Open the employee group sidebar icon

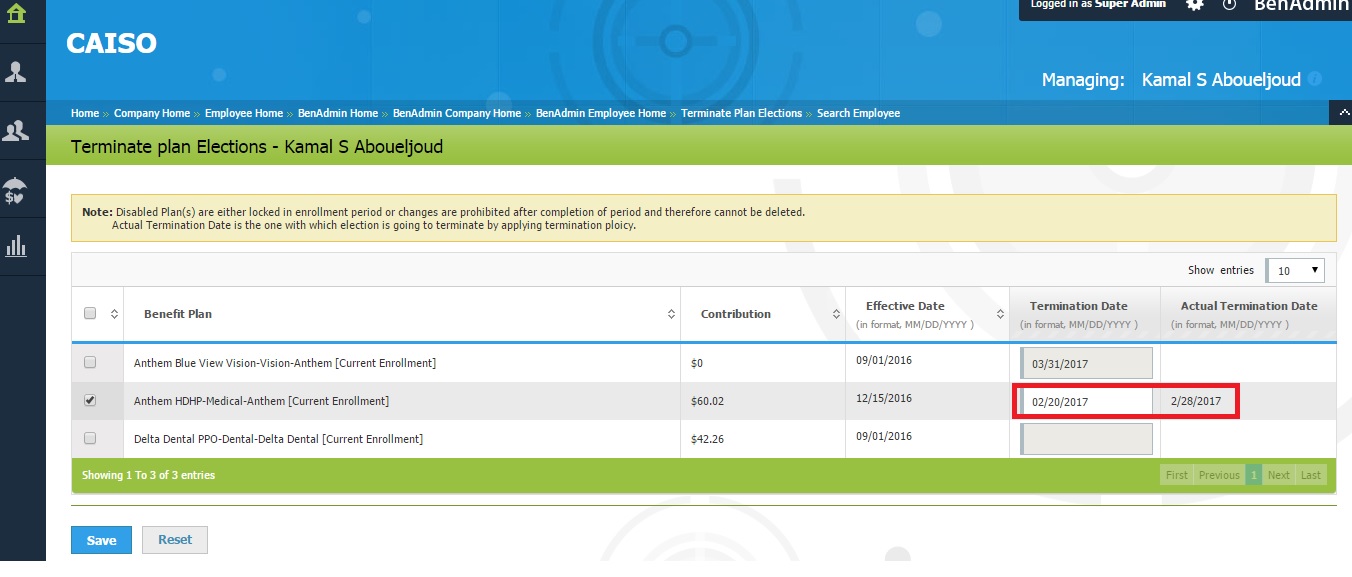(17, 130)
